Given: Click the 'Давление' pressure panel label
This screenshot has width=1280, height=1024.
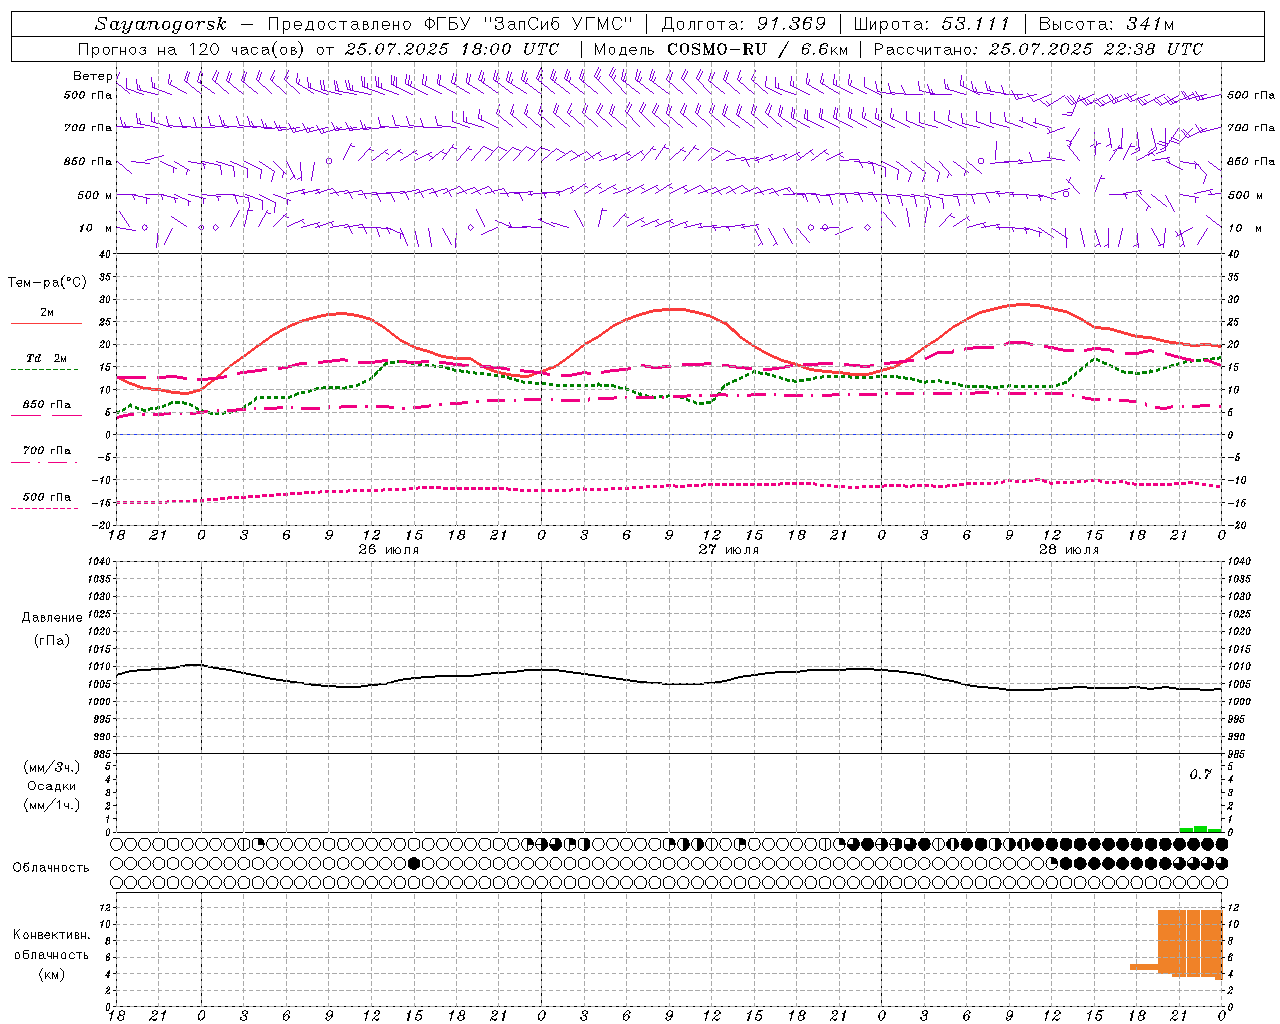Looking at the screenshot, I should (x=52, y=618).
